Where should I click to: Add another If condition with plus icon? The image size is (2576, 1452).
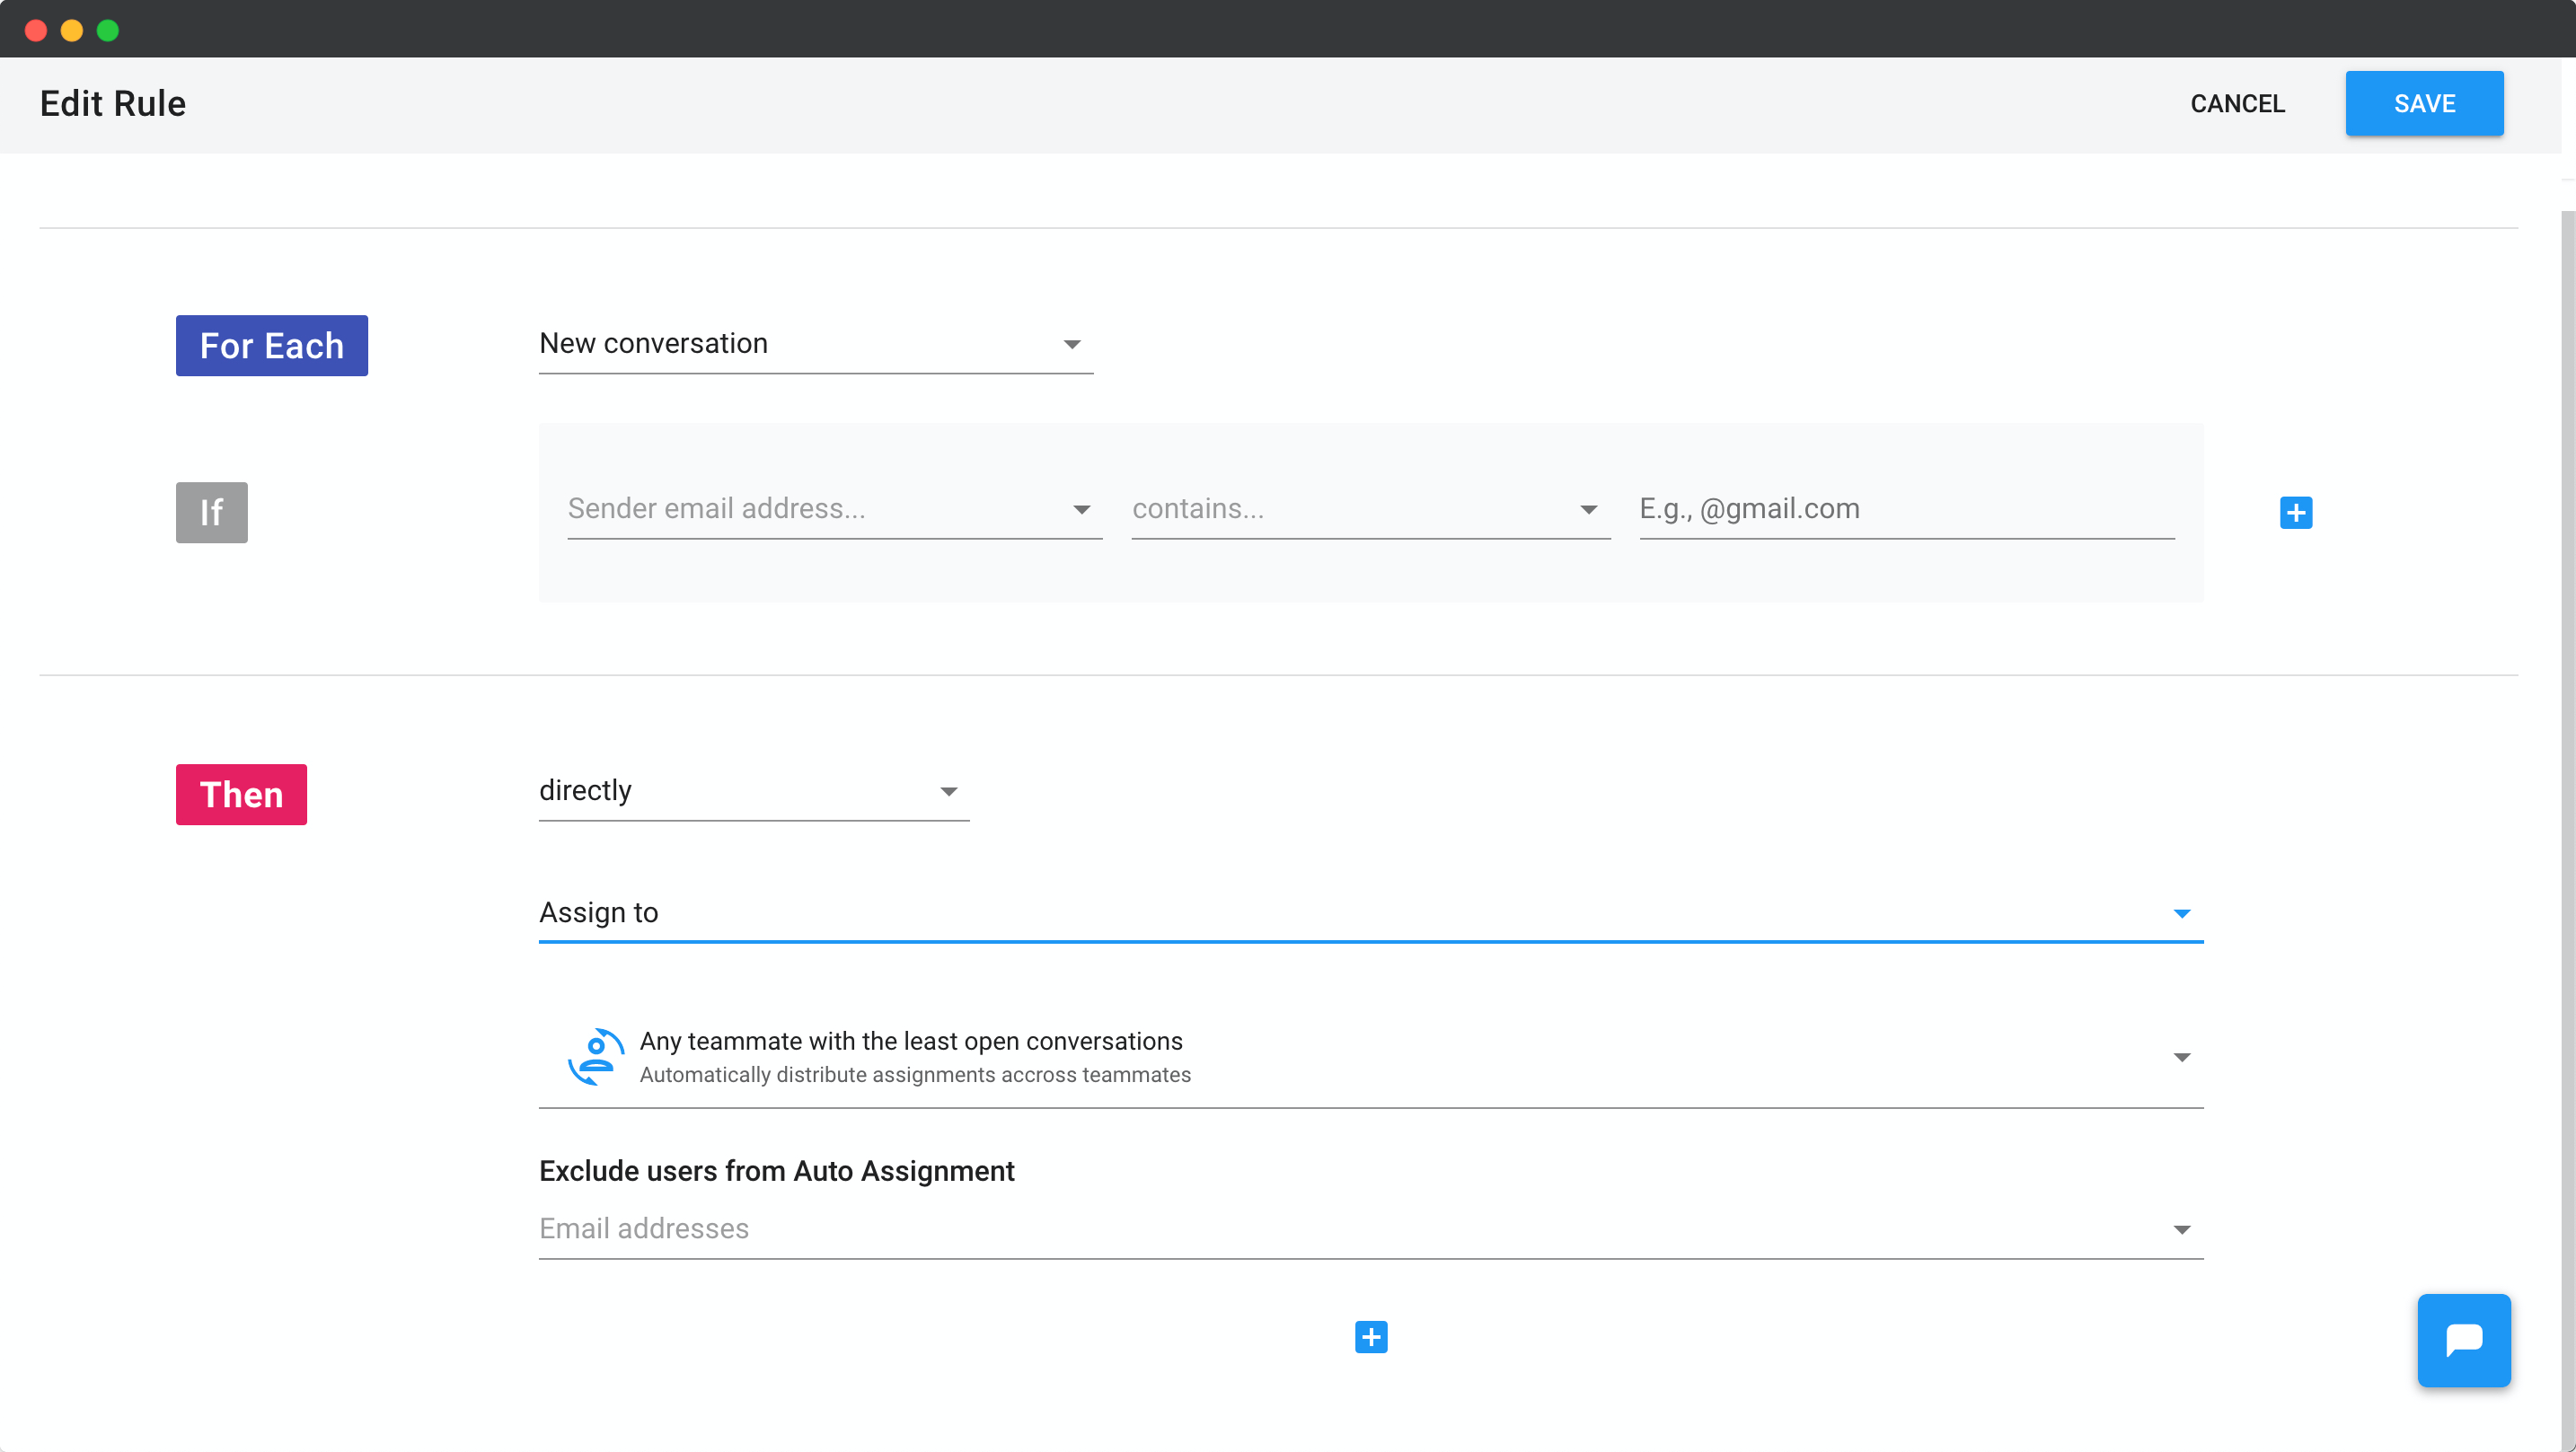2295,512
